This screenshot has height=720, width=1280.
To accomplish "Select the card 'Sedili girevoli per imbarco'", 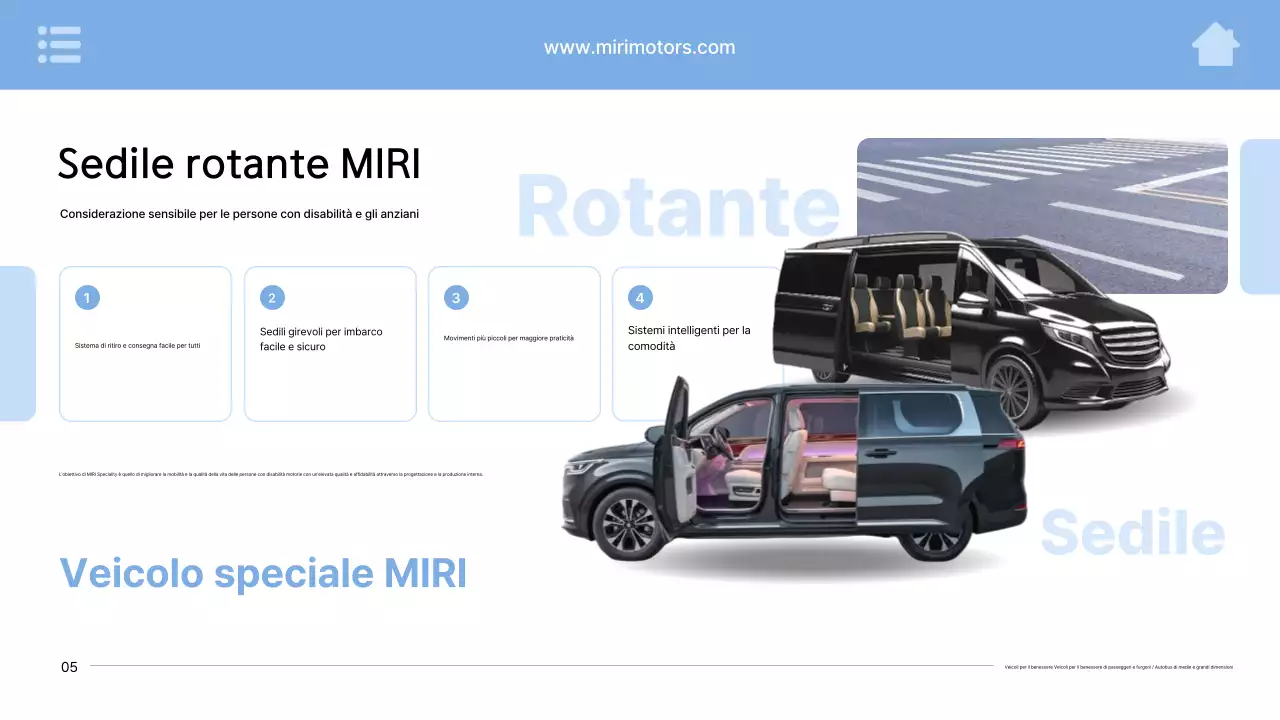I will 330,343.
